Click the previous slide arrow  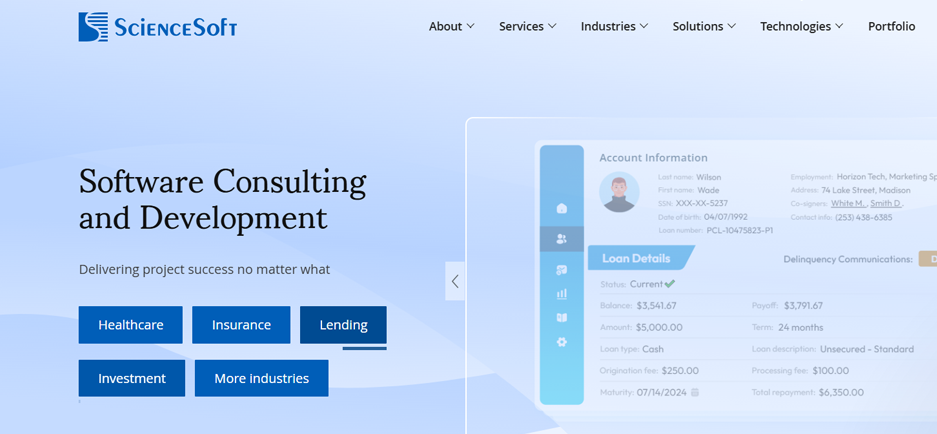455,281
